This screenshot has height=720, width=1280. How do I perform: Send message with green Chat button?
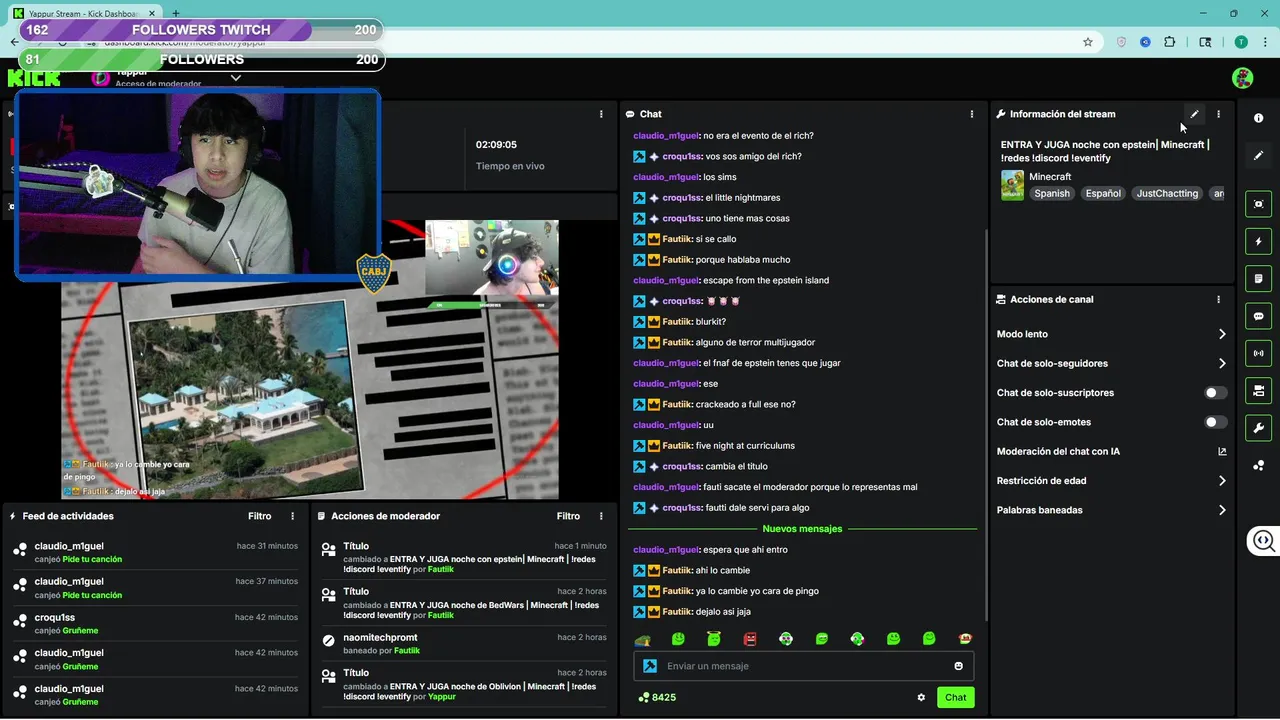coord(956,697)
